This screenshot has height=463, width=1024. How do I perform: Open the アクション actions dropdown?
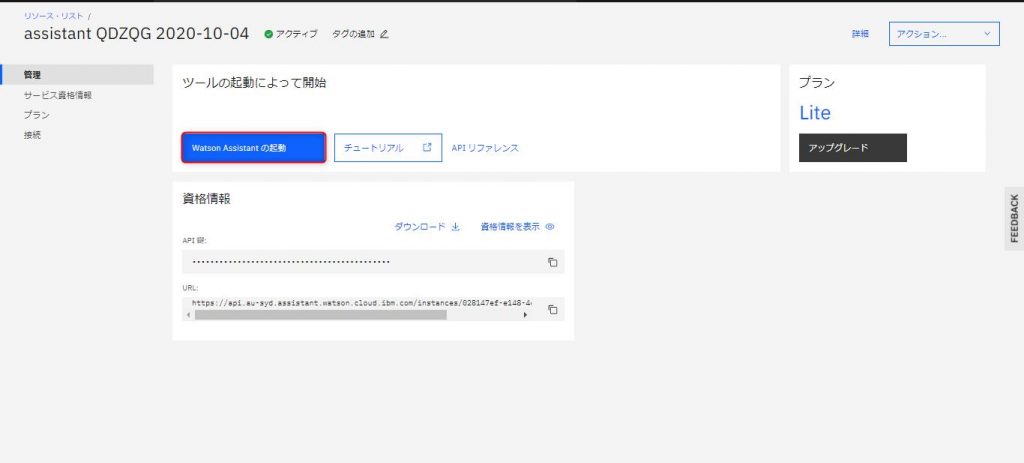pos(944,34)
